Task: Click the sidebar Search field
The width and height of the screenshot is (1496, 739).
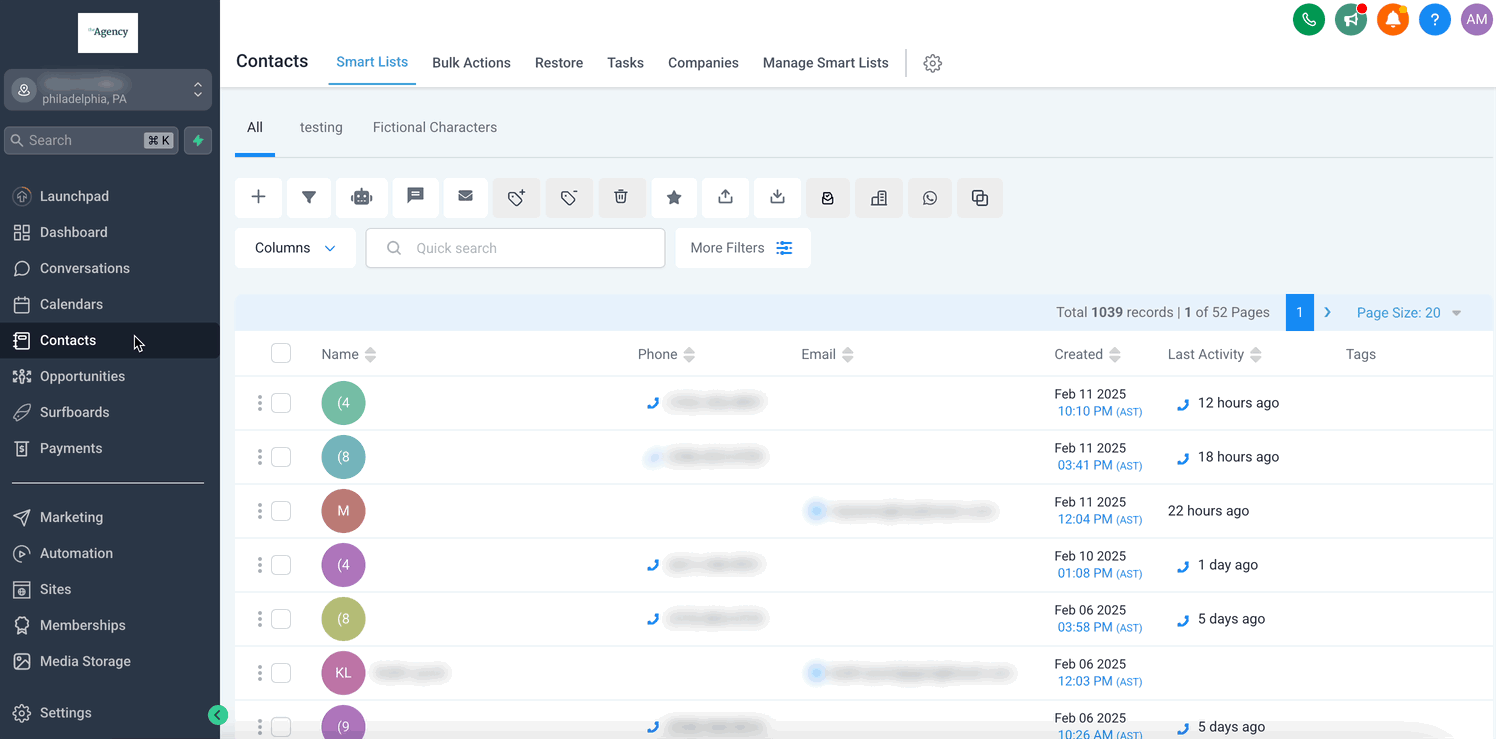Action: [x=91, y=140]
